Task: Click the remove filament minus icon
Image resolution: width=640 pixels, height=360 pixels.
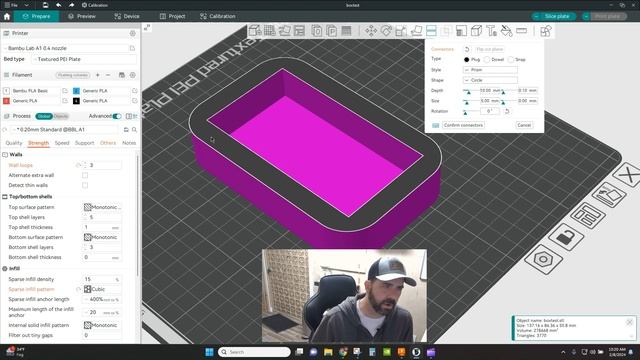Action: (x=108, y=75)
